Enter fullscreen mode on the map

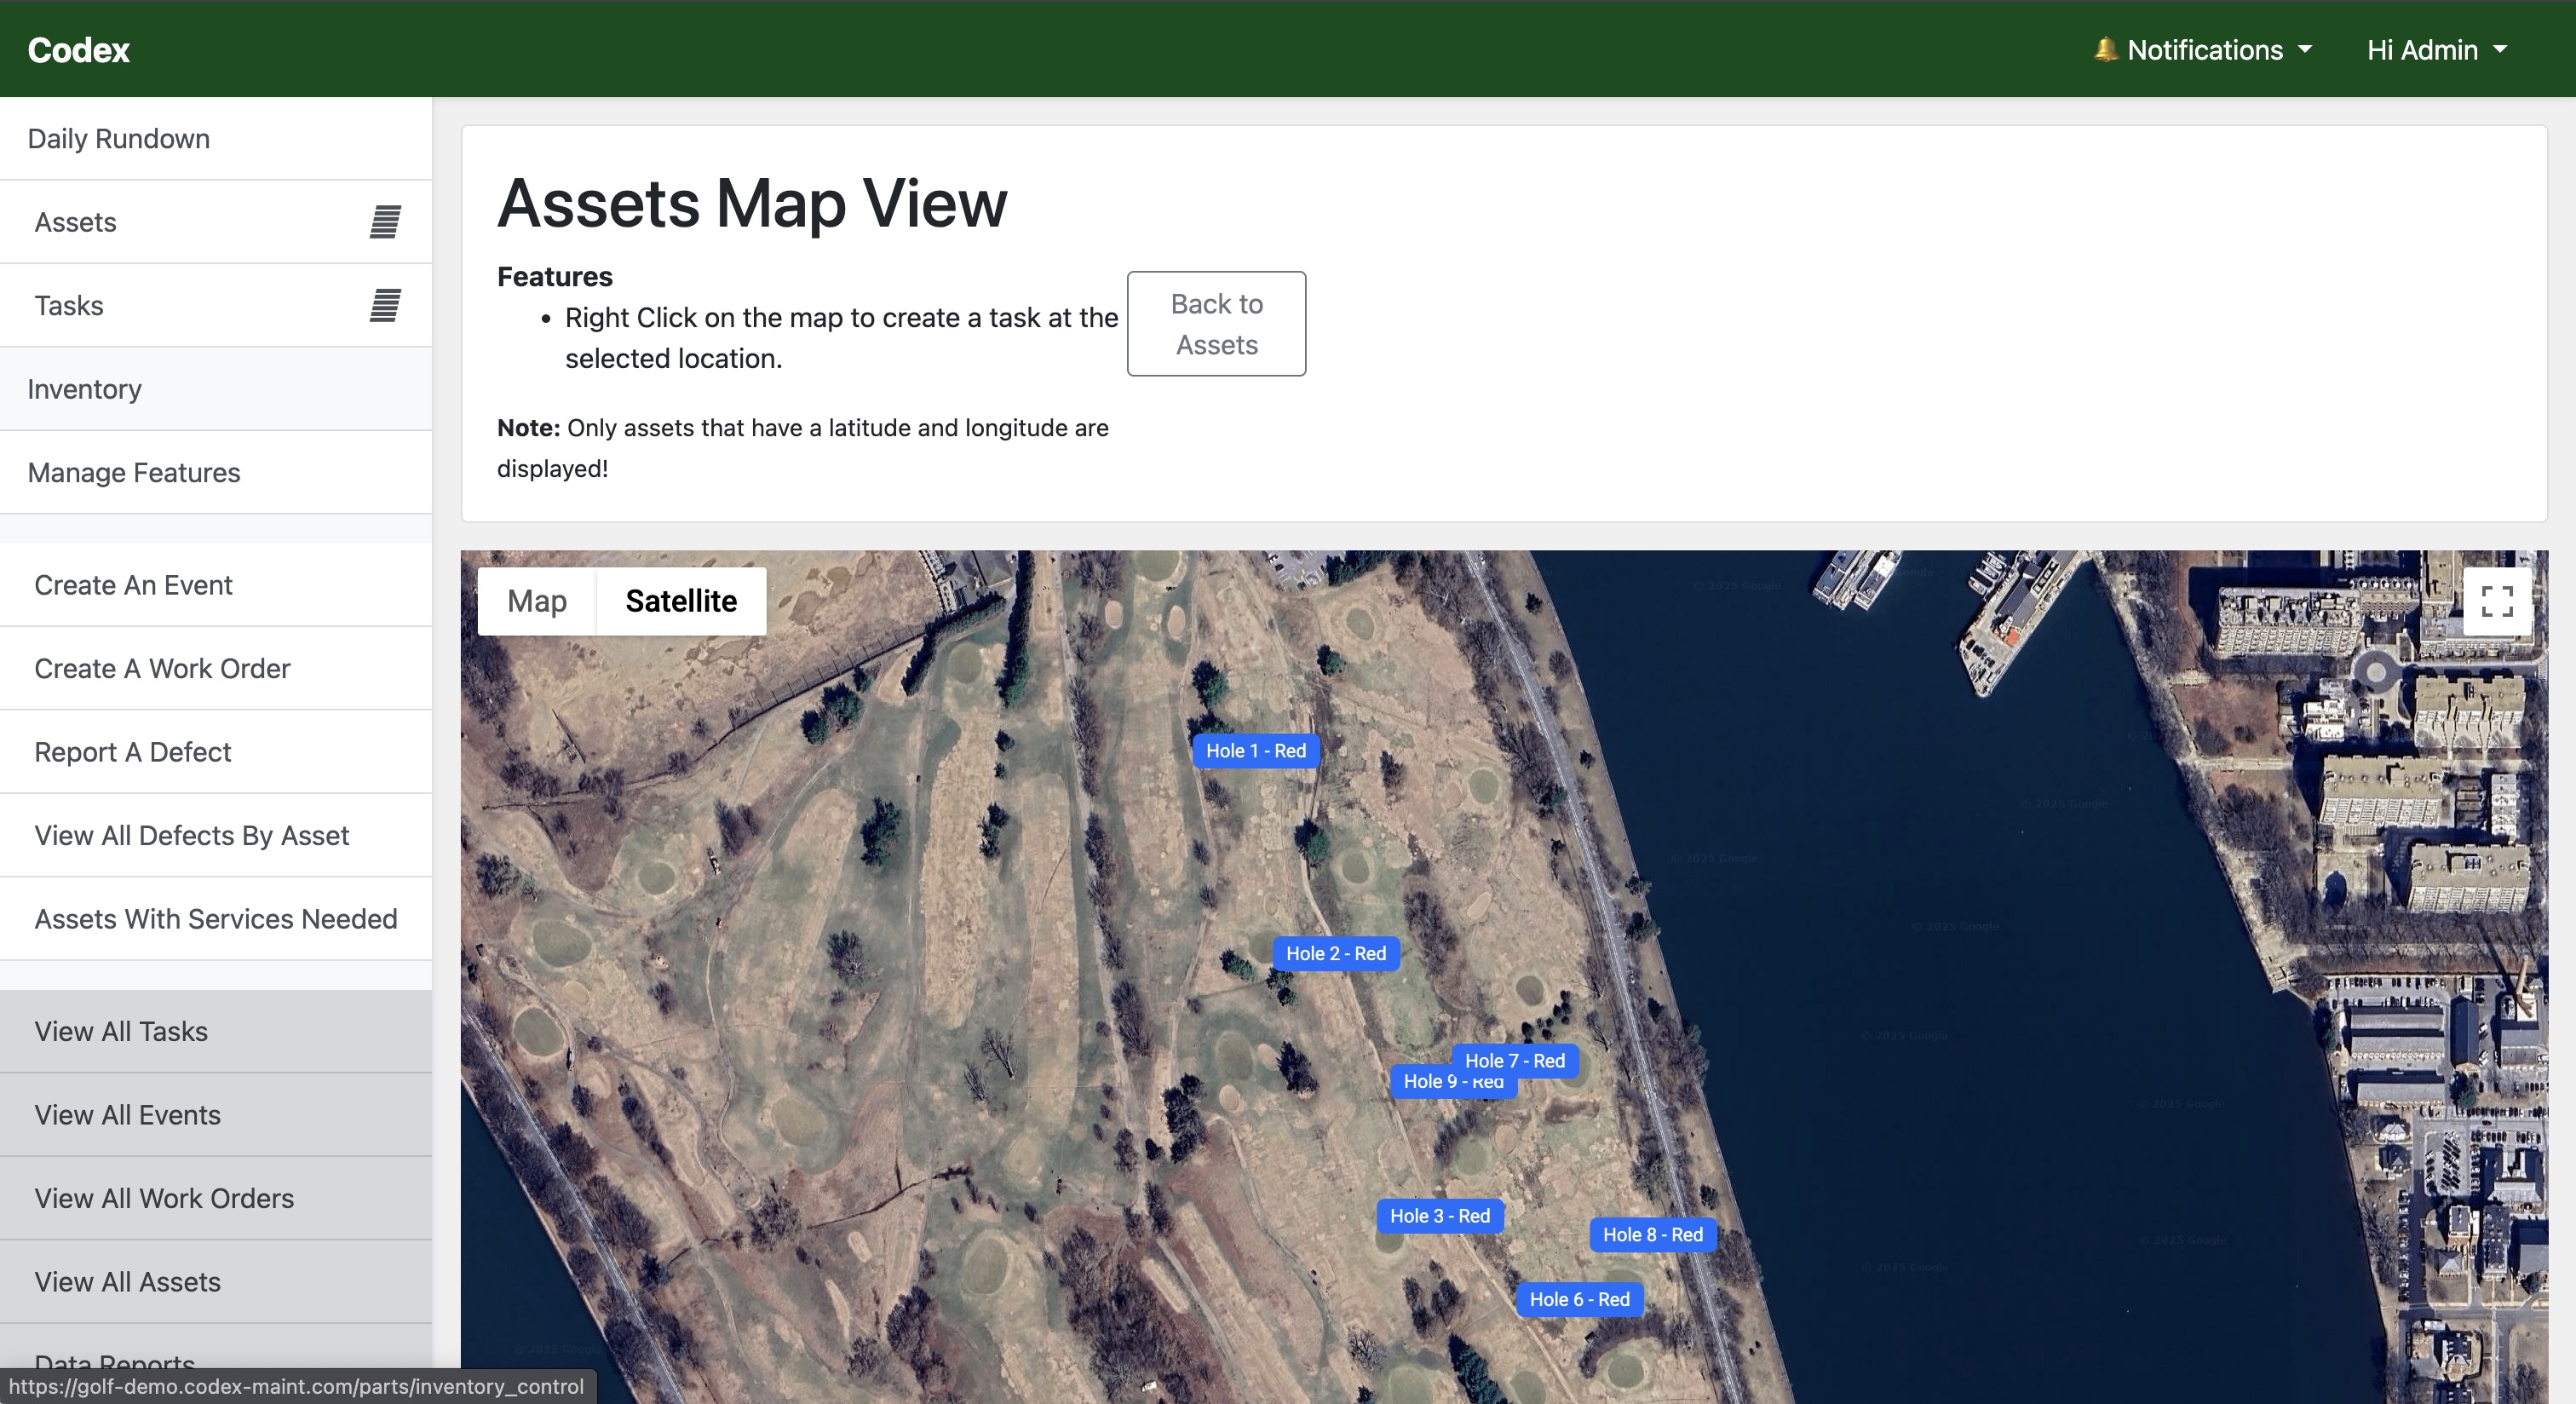coord(2496,601)
